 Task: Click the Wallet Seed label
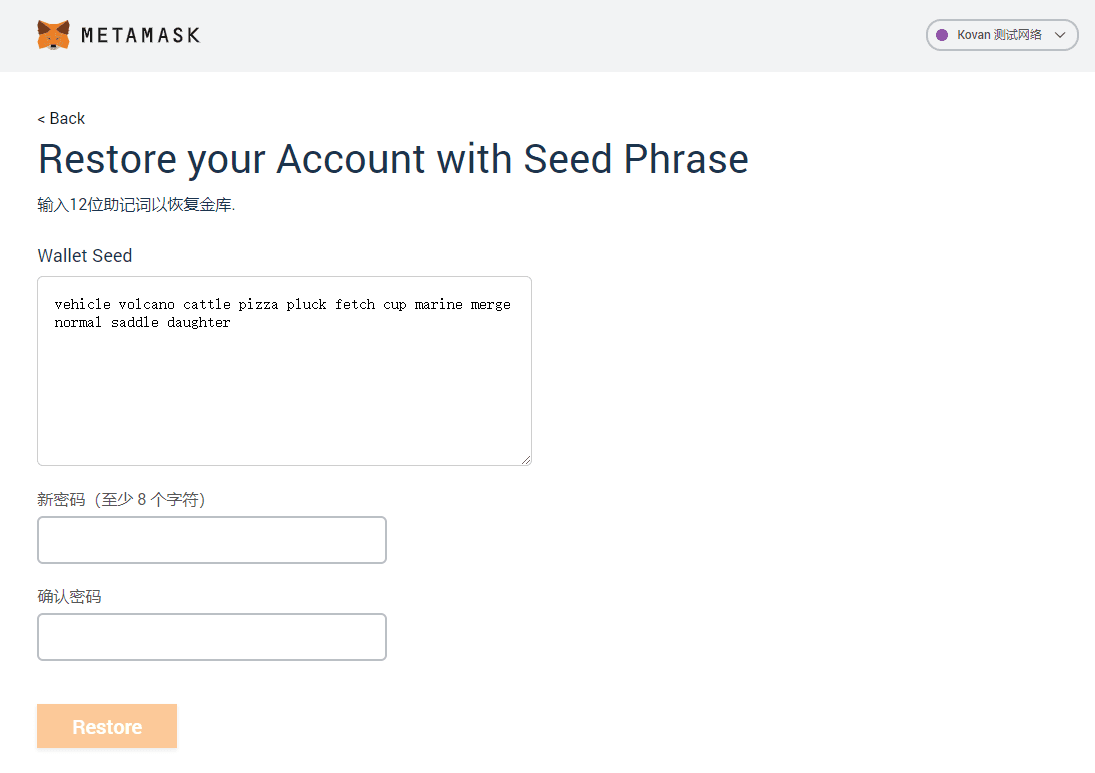[x=84, y=256]
